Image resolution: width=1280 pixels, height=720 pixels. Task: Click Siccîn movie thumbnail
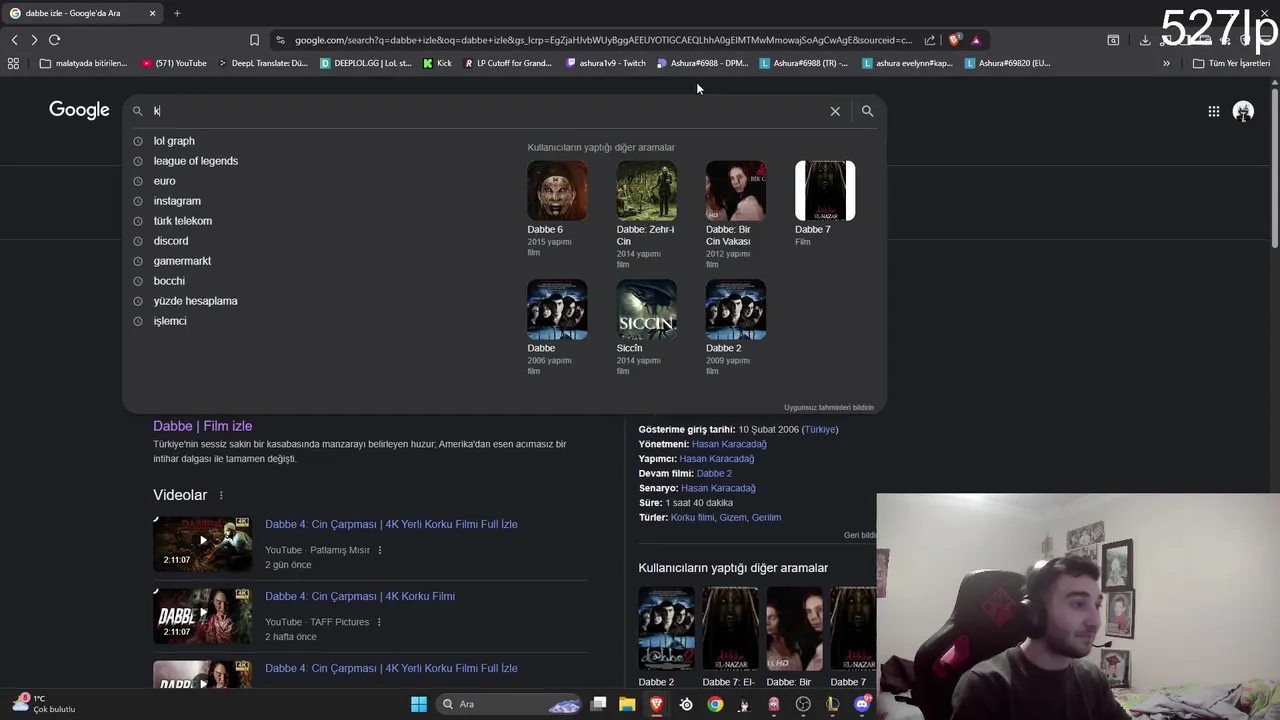click(x=646, y=309)
